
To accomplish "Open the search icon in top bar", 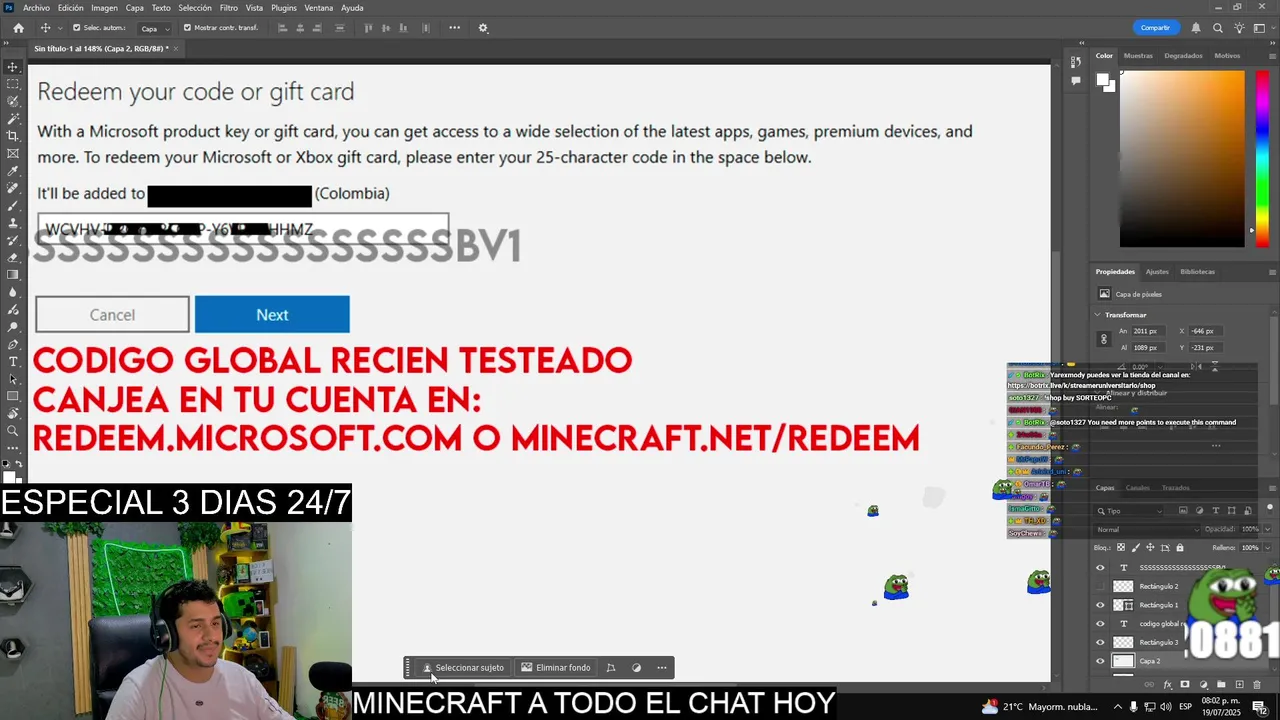I will [x=1218, y=28].
